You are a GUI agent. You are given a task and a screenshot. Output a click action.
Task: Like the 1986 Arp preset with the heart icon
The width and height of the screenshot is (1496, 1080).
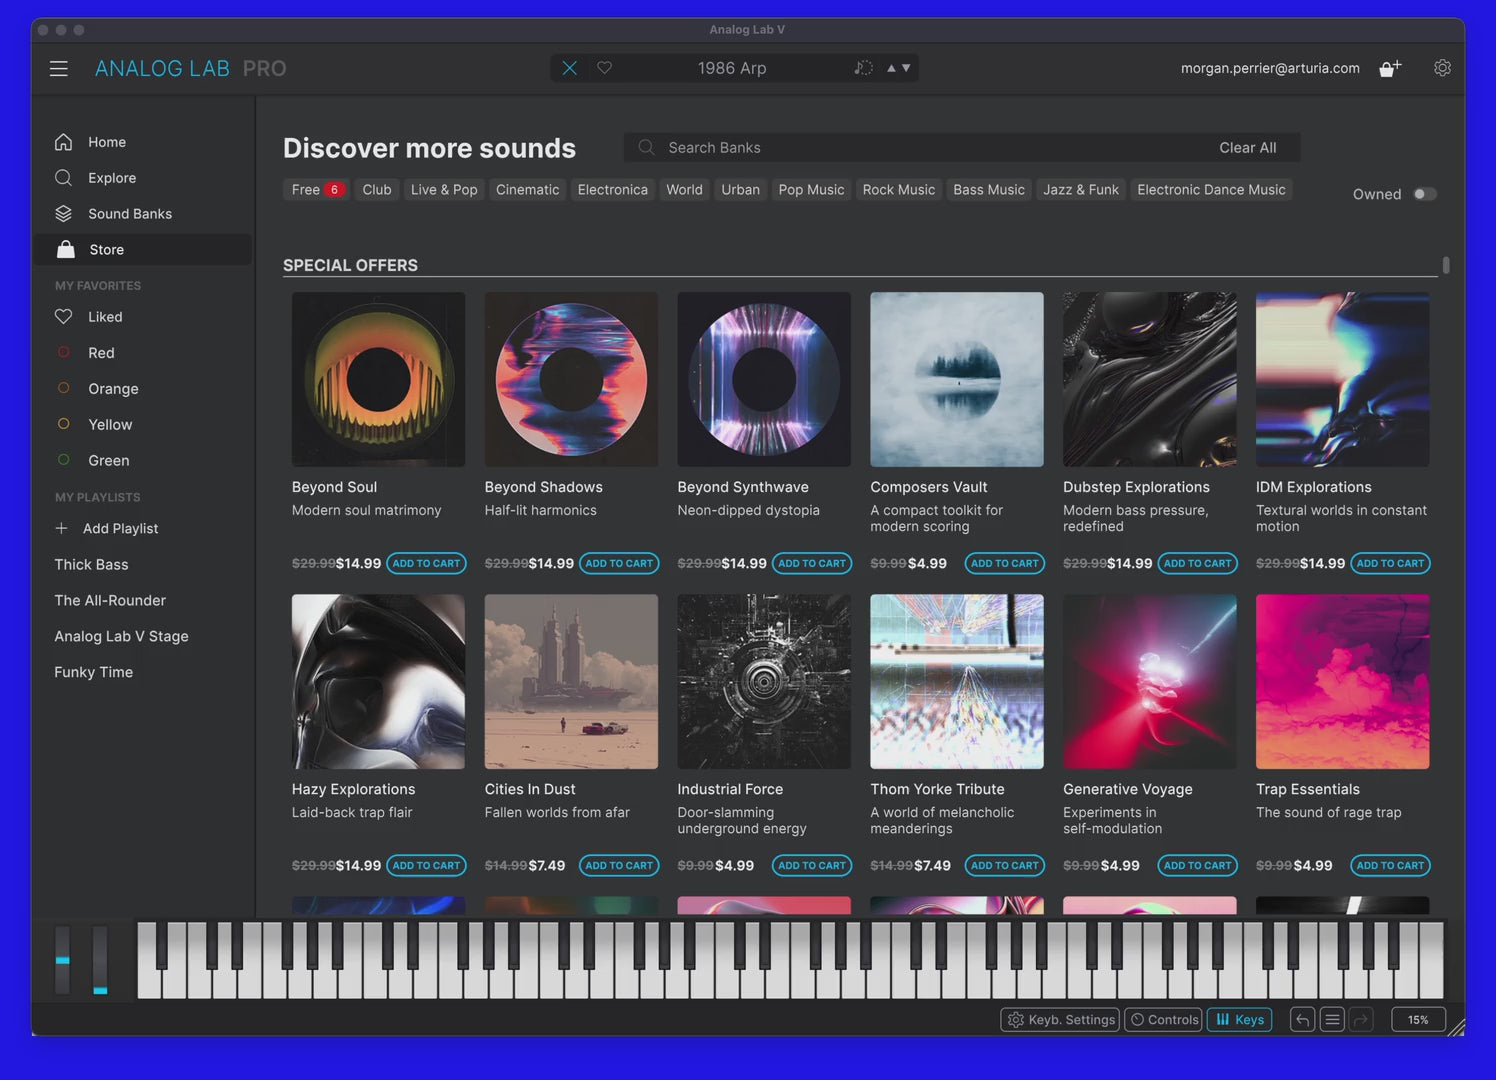[x=604, y=68]
